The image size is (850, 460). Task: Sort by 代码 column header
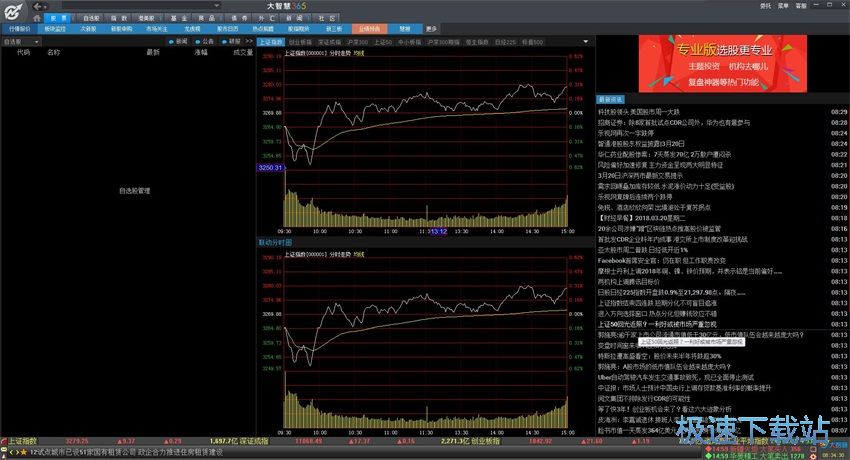click(x=23, y=53)
